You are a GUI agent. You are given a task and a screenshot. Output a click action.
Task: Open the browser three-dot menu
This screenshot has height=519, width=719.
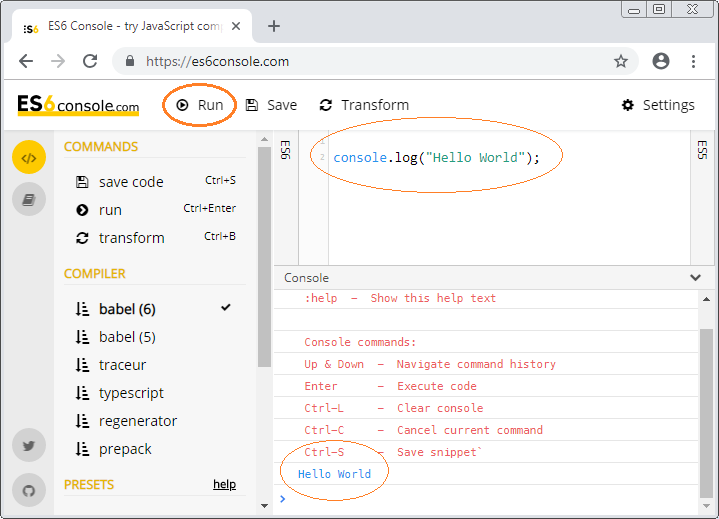point(693,61)
